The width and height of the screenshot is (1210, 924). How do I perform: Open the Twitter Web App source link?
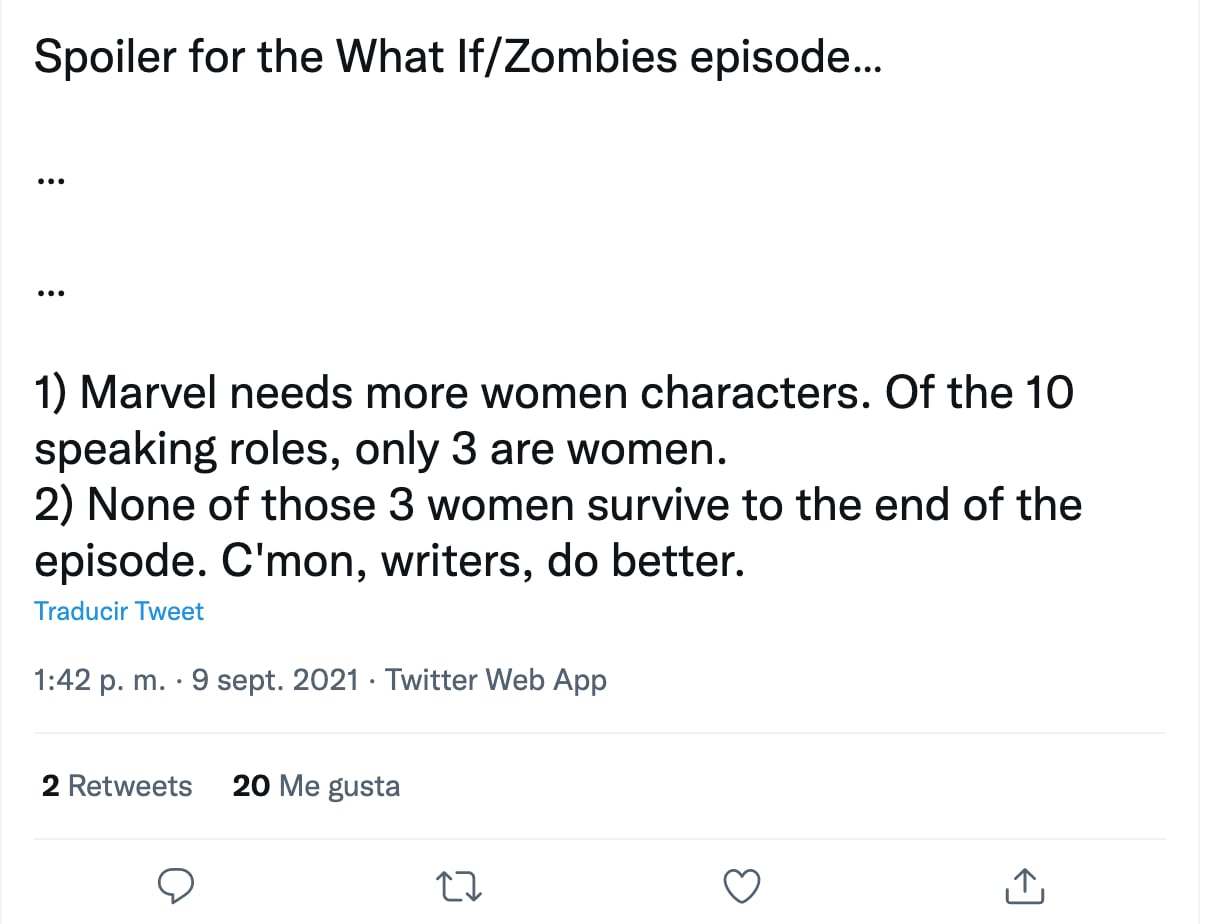coord(496,680)
